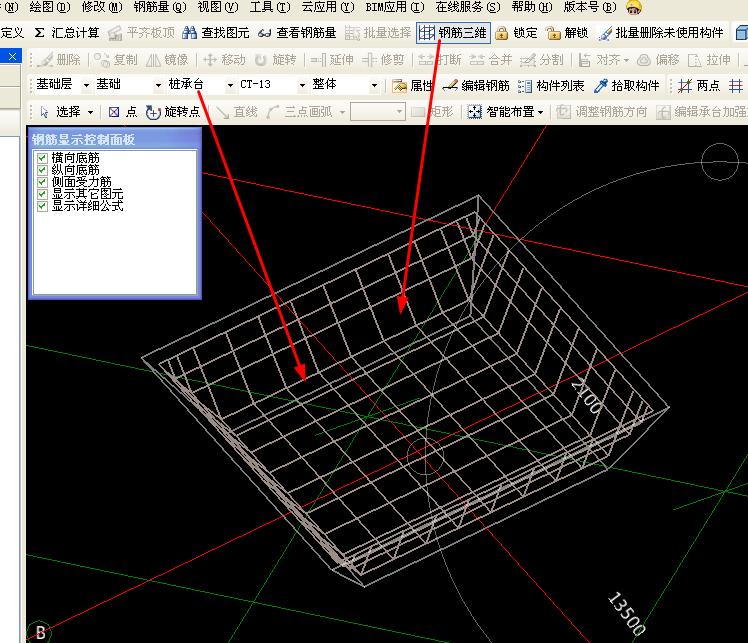Open the 钢筋量(Q) menu

click(x=160, y=7)
